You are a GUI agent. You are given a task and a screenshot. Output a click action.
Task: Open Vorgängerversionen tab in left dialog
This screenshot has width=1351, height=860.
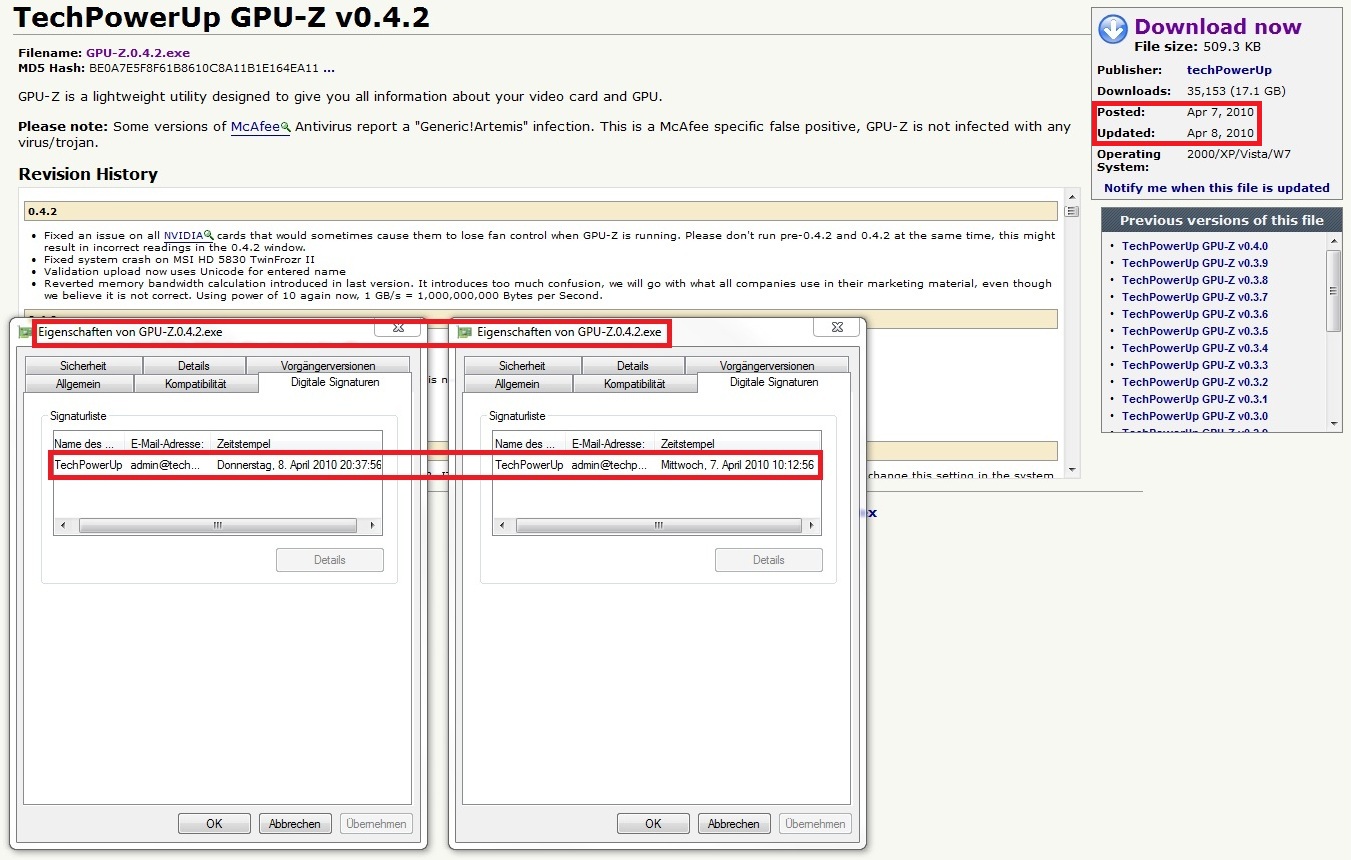coord(328,366)
